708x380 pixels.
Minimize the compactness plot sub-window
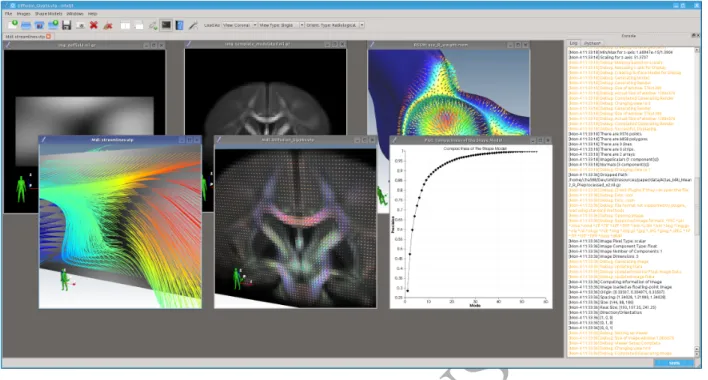(533, 140)
